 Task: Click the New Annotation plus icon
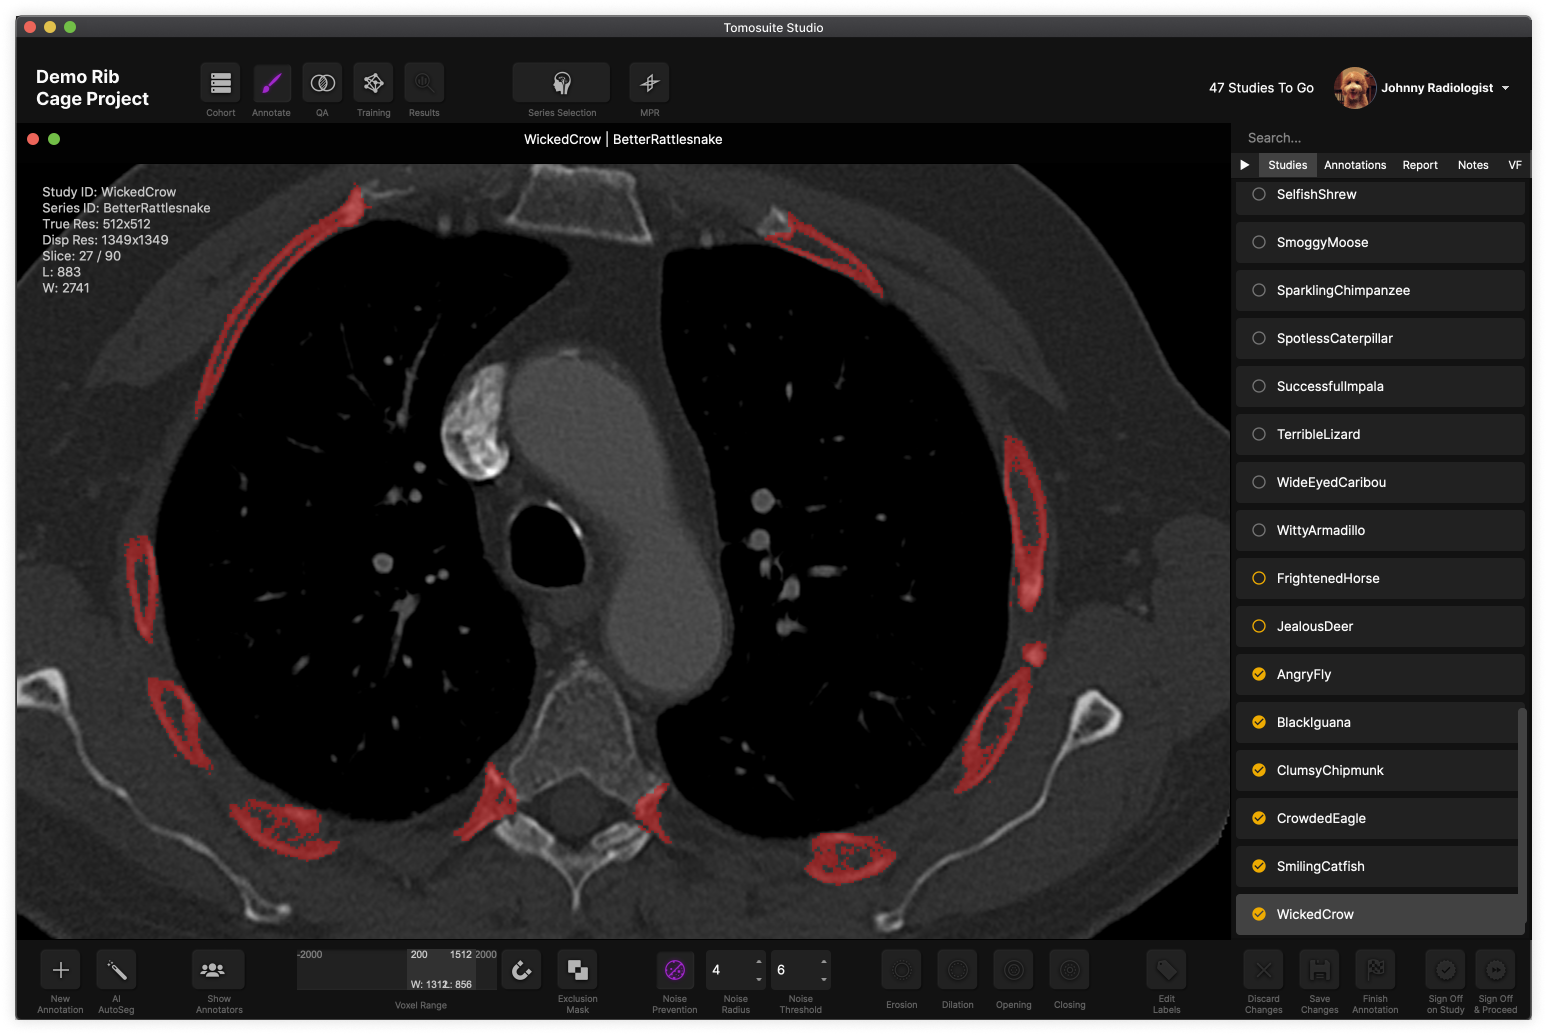(60, 970)
